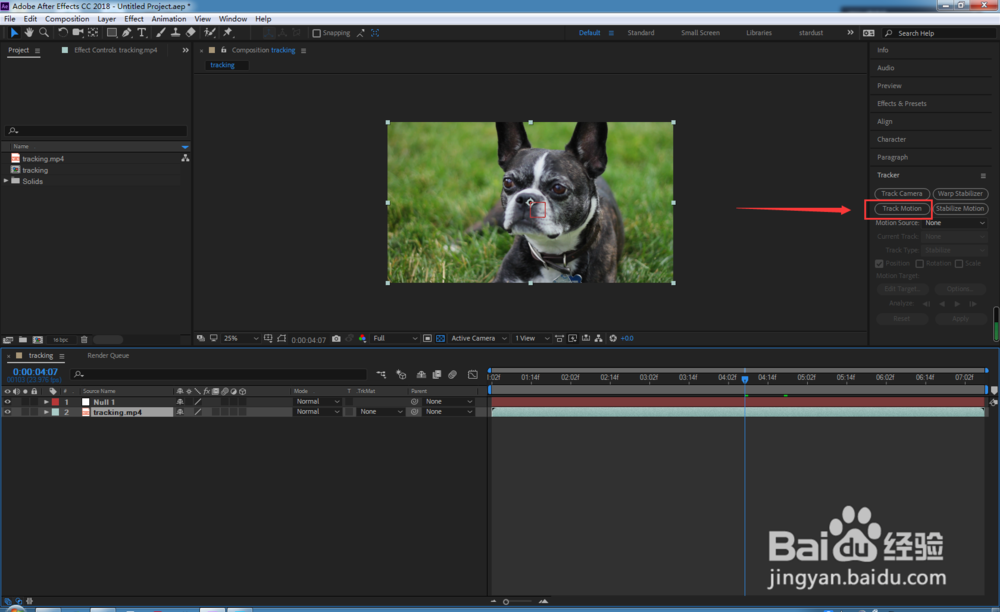1000x612 pixels.
Task: Select the Horizontal Type tool
Action: [142, 33]
